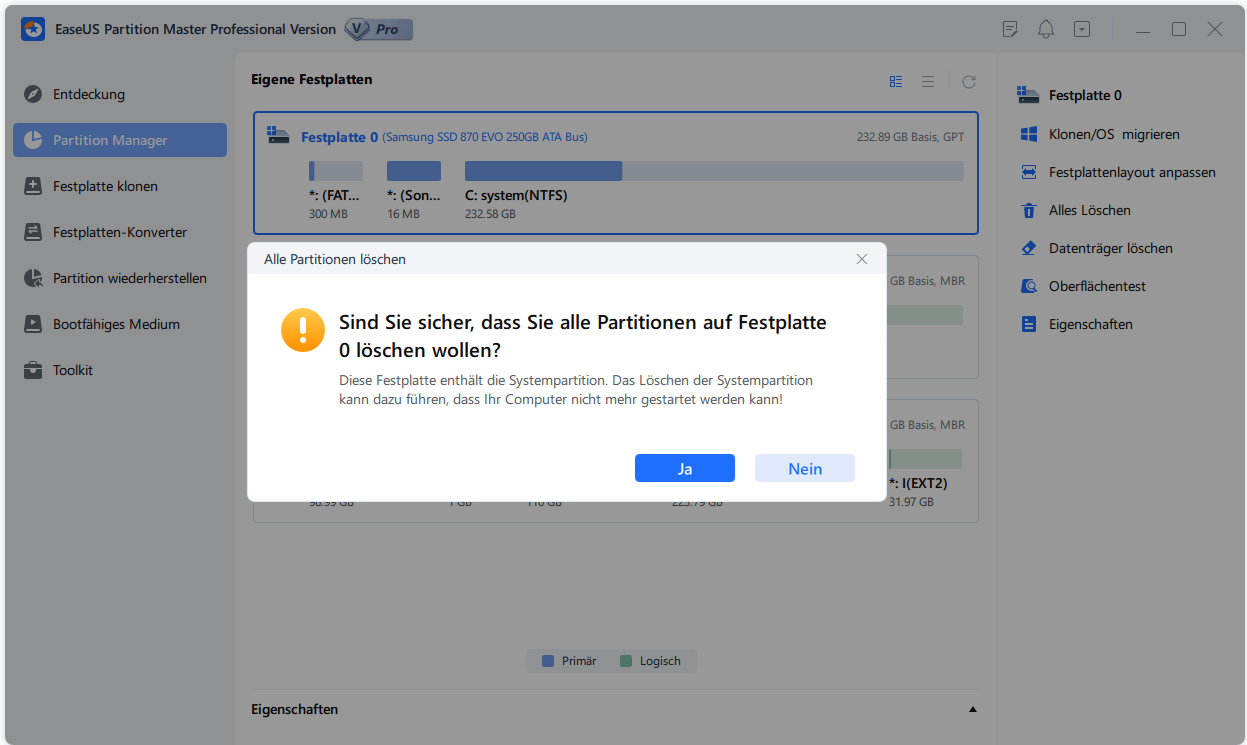Click the Pro version badge
Viewport: 1247px width, 745px height.
click(378, 29)
